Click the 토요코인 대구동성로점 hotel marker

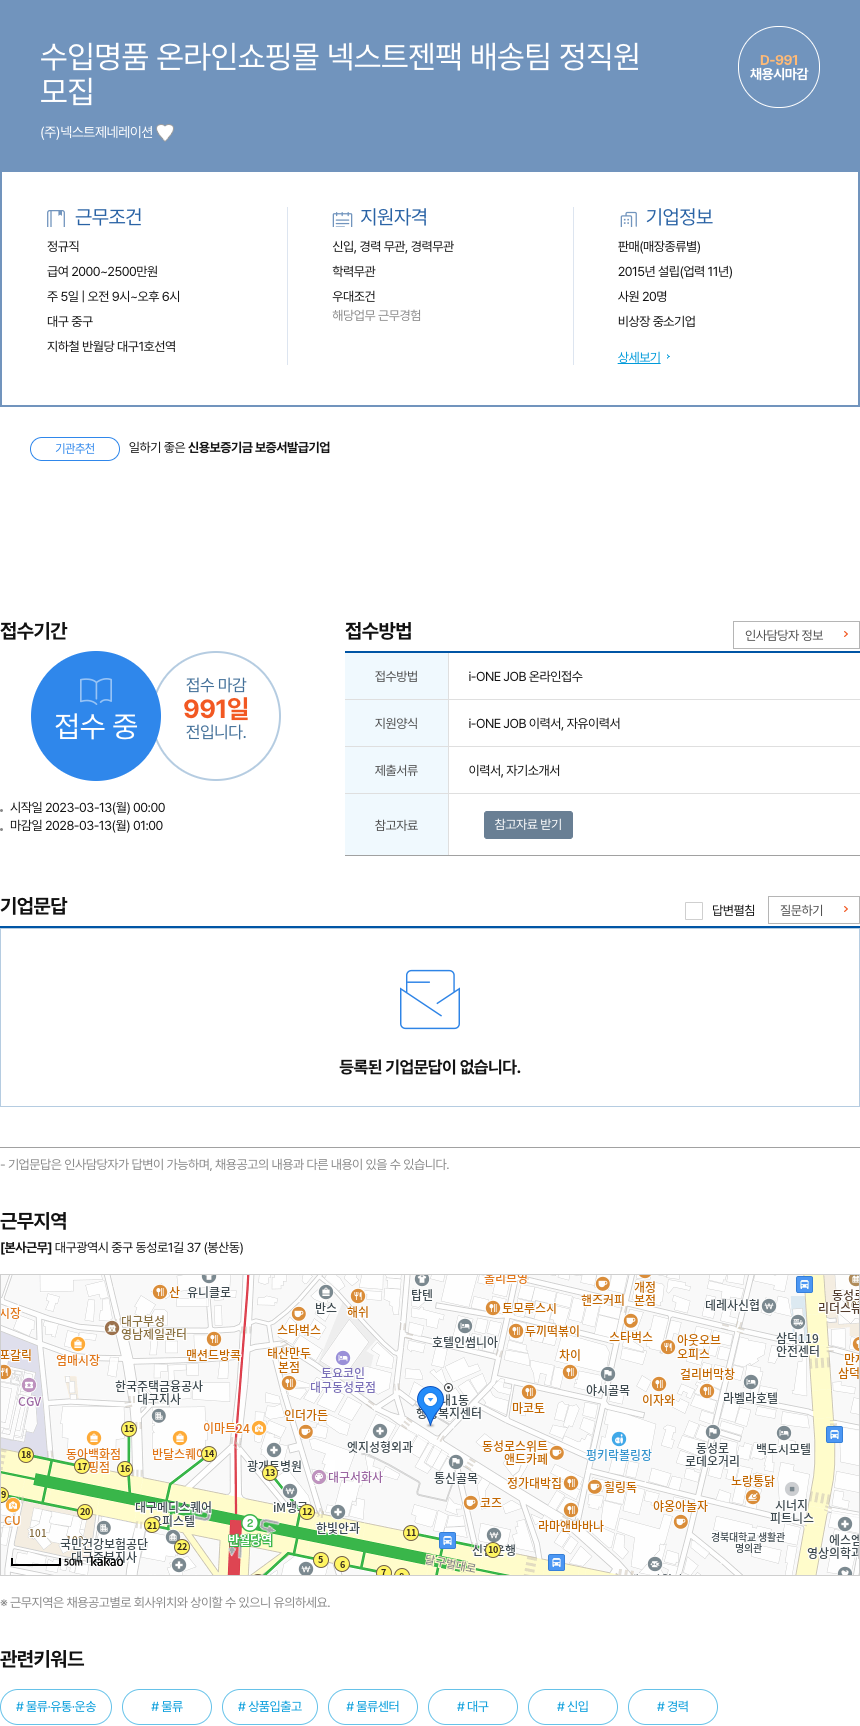point(343,1358)
